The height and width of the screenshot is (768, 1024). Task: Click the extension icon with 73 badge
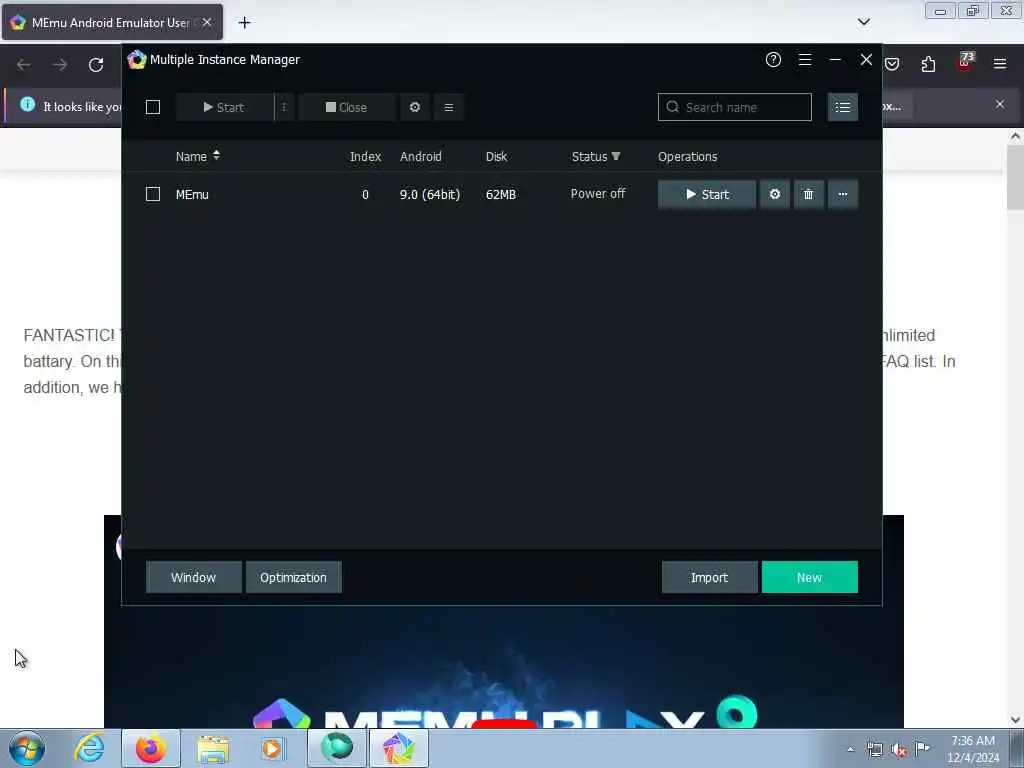pos(965,63)
